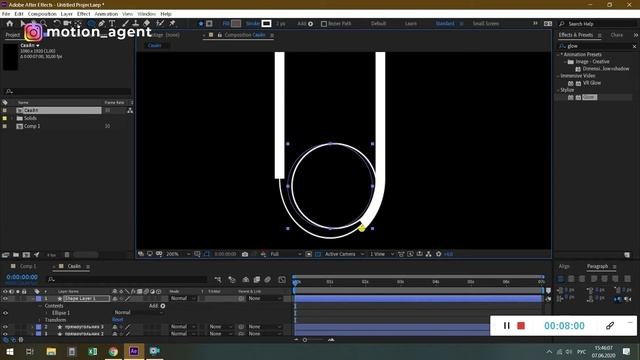Click the Fill color swatch
640x360 pixels.
pos(236,24)
